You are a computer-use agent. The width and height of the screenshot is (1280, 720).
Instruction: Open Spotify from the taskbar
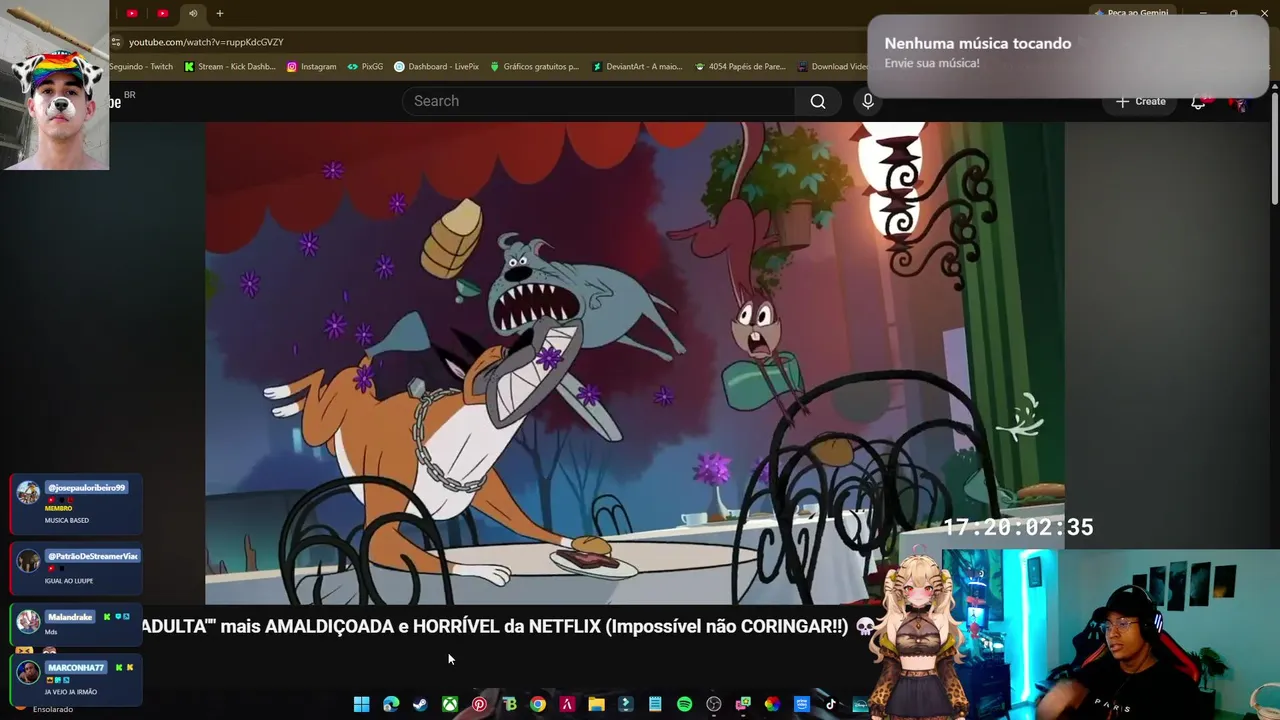684,704
